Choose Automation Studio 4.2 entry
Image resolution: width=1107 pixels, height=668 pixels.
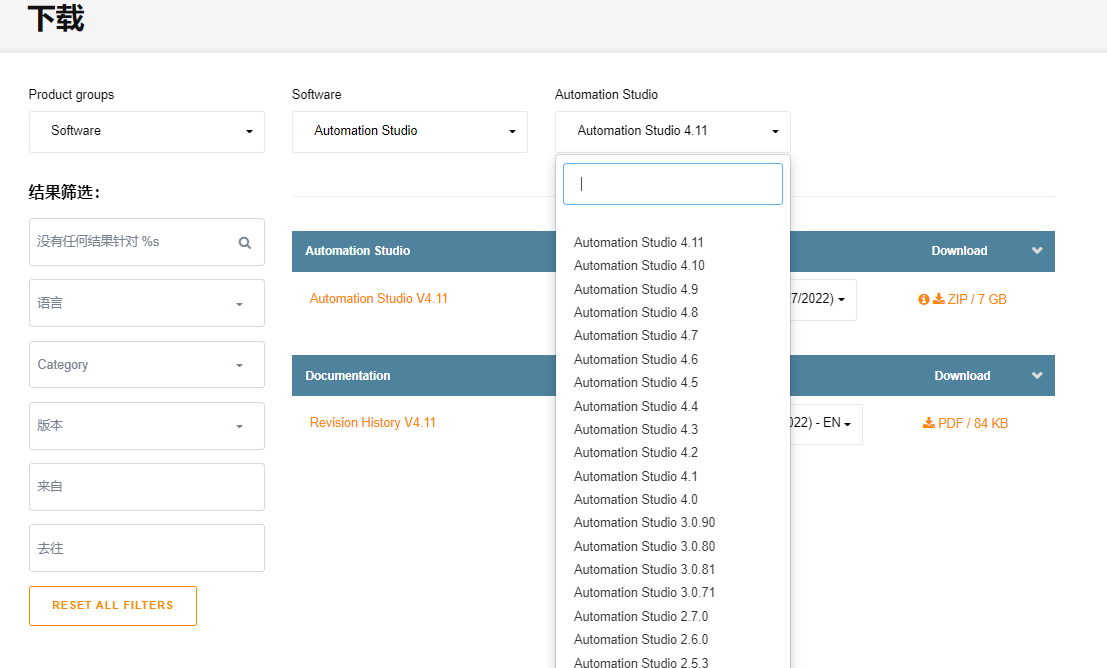pos(635,452)
